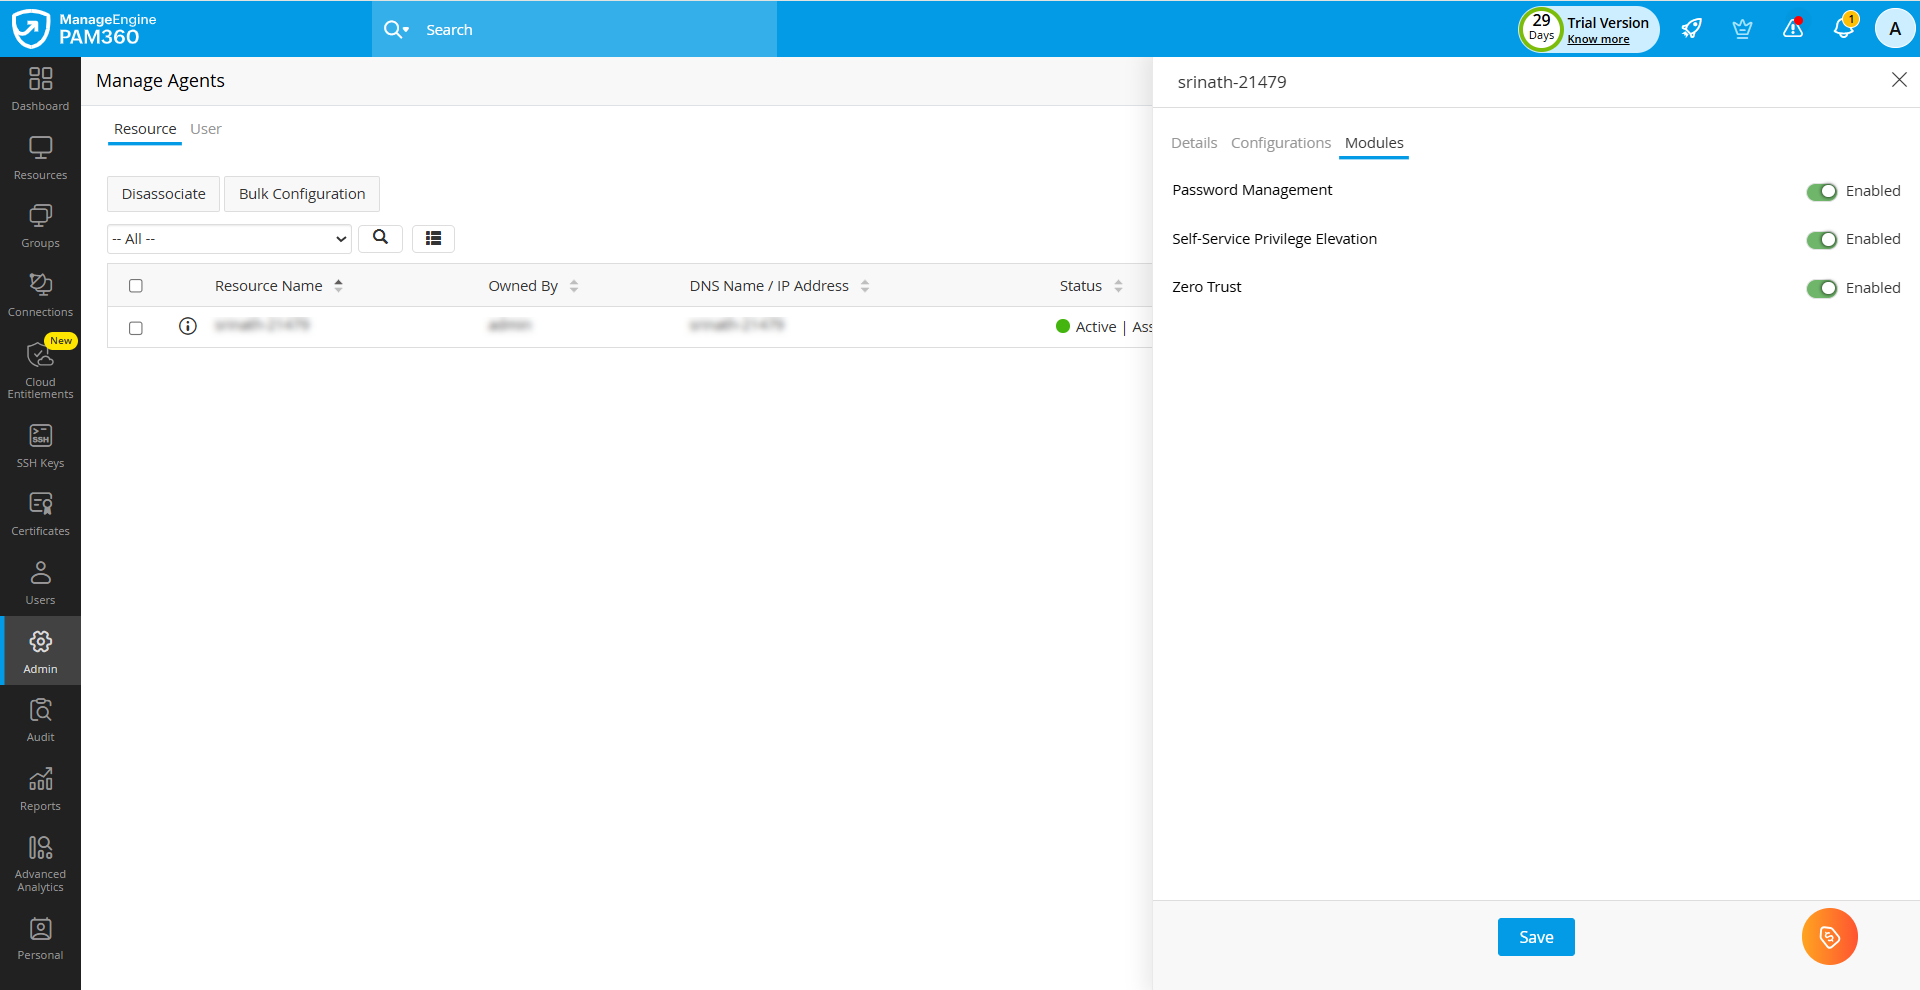This screenshot has height=990, width=1920.
Task: Click the rocket icon in header
Action: tap(1691, 29)
